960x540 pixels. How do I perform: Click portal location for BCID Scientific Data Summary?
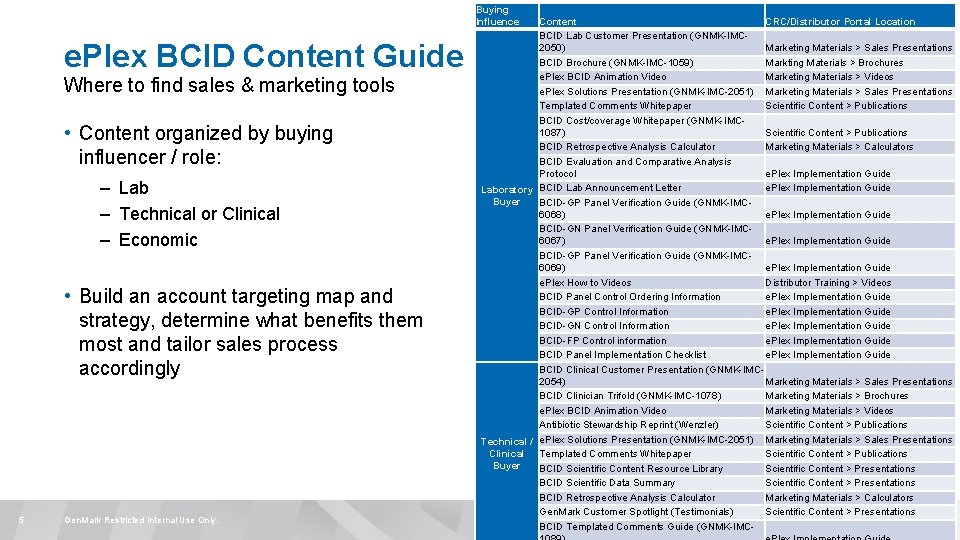point(860,483)
